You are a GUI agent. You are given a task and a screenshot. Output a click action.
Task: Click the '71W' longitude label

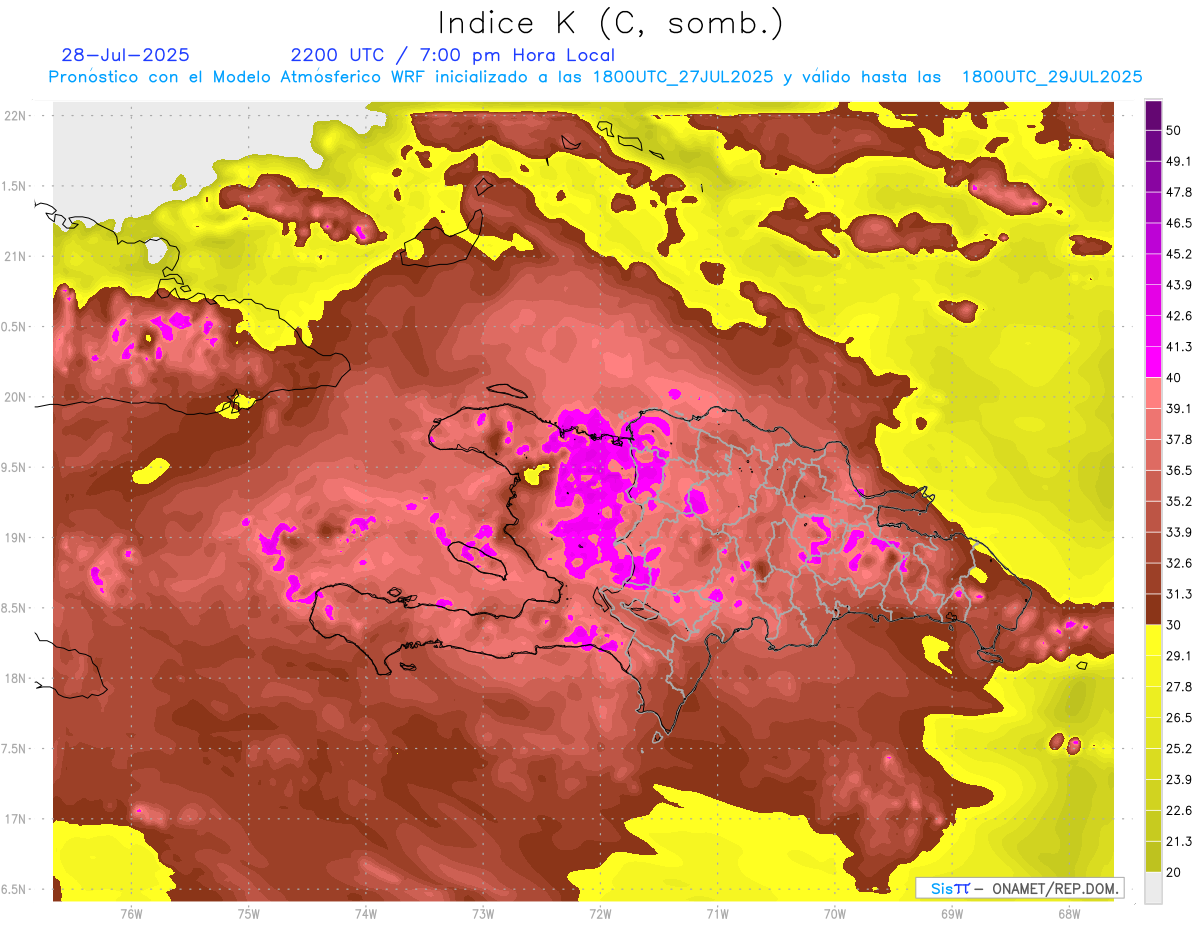[717, 913]
